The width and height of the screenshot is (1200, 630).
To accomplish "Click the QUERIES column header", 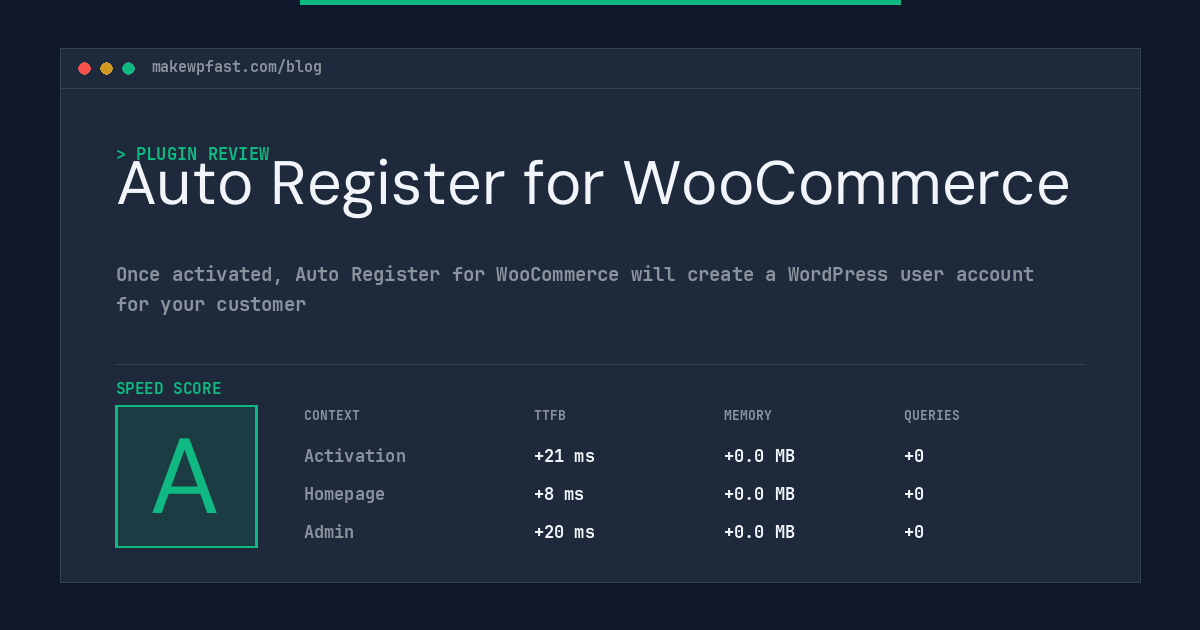I will pyautogui.click(x=932, y=416).
